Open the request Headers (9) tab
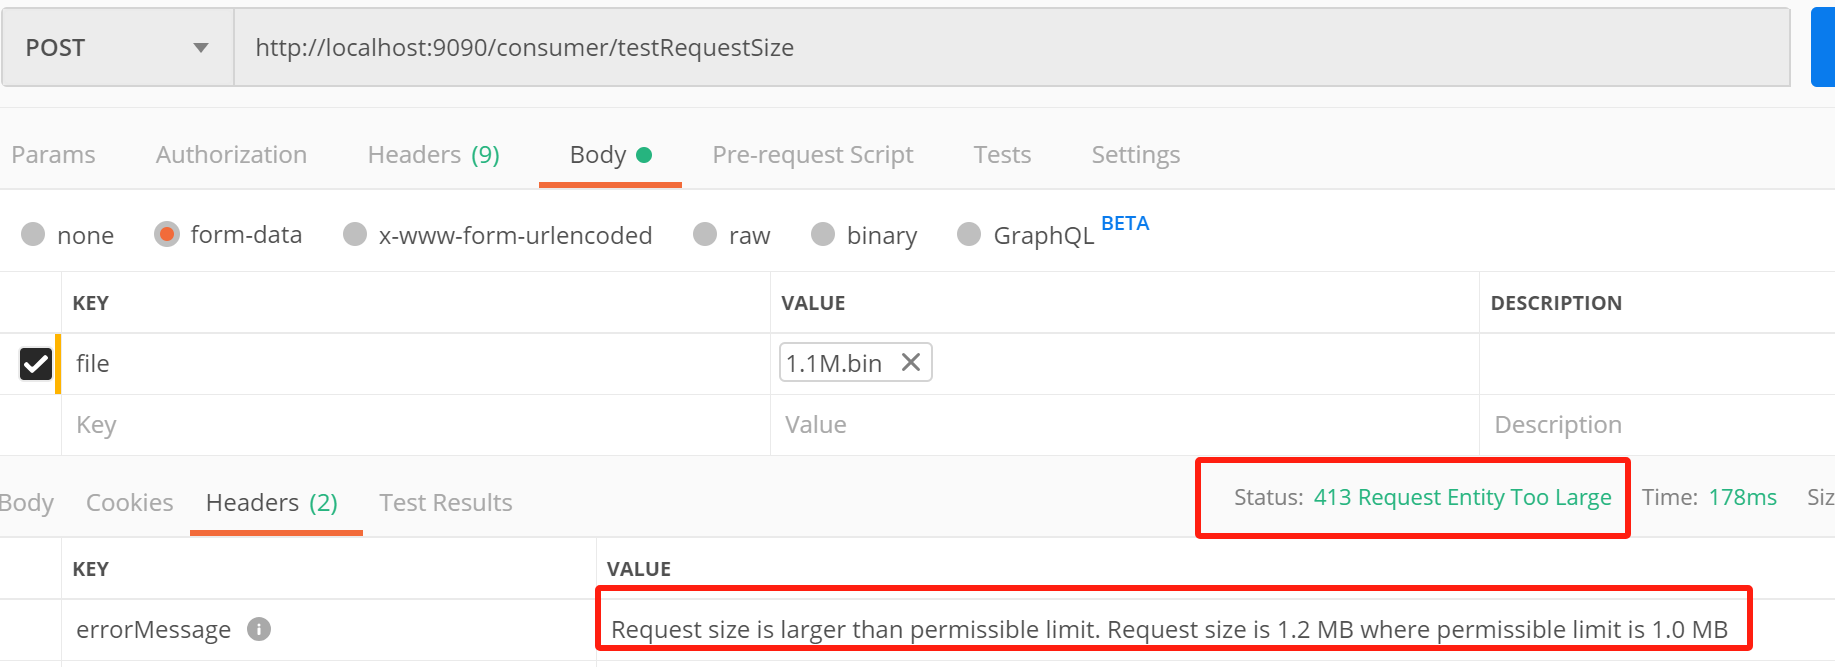 tap(433, 155)
